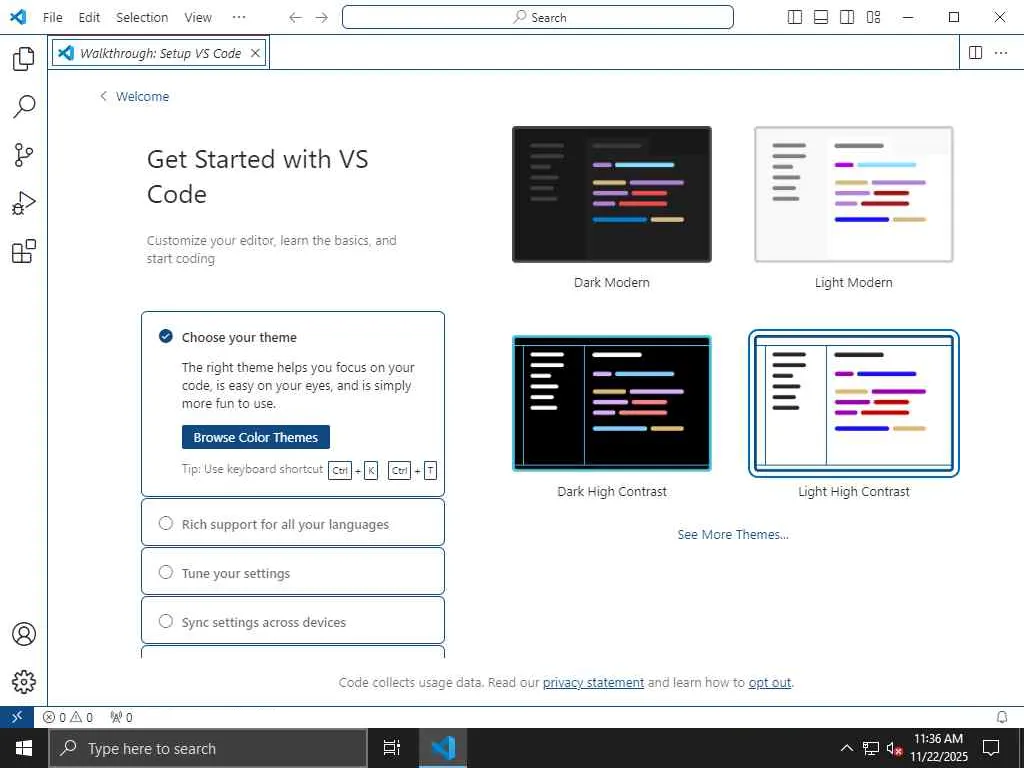The width and height of the screenshot is (1024, 768).
Task: Click the Browse Color Themes button
Action: 255,438
